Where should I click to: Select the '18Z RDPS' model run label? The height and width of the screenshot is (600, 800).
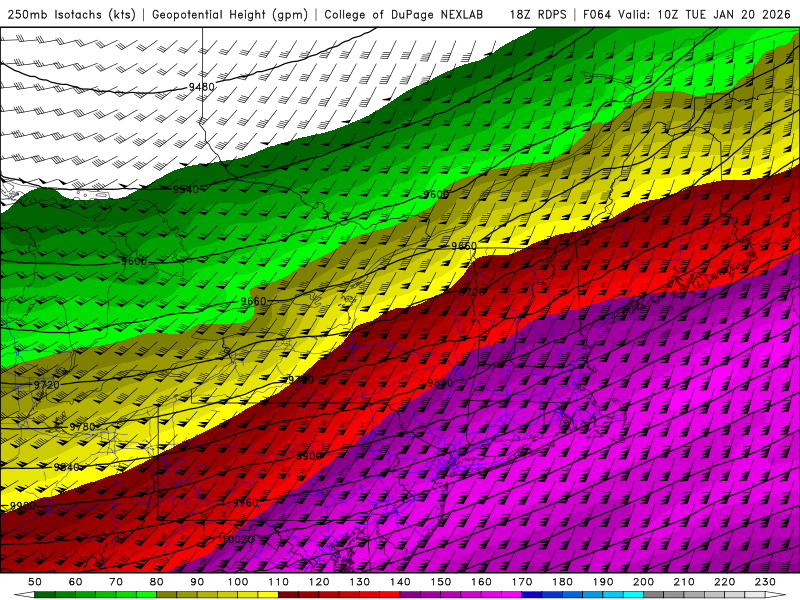tap(538, 14)
